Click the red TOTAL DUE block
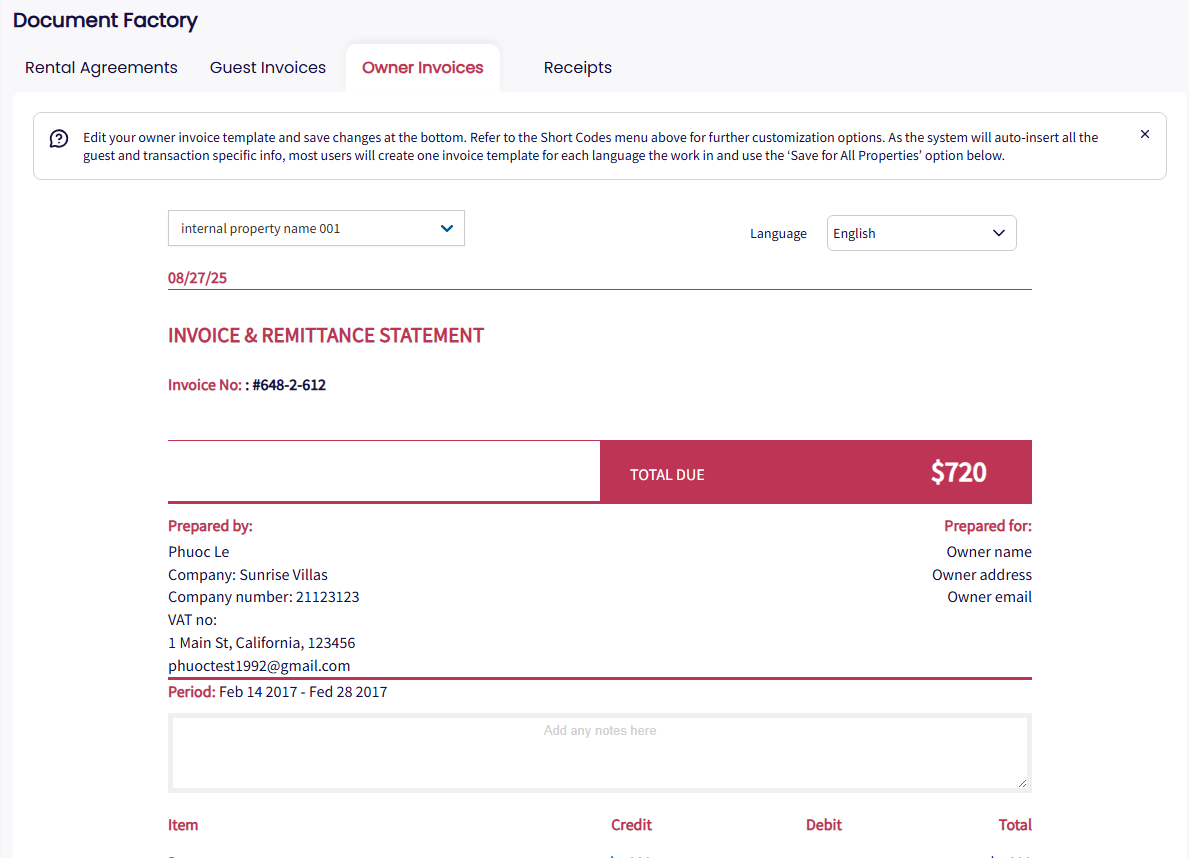The width and height of the screenshot is (1189, 858). tap(815, 472)
